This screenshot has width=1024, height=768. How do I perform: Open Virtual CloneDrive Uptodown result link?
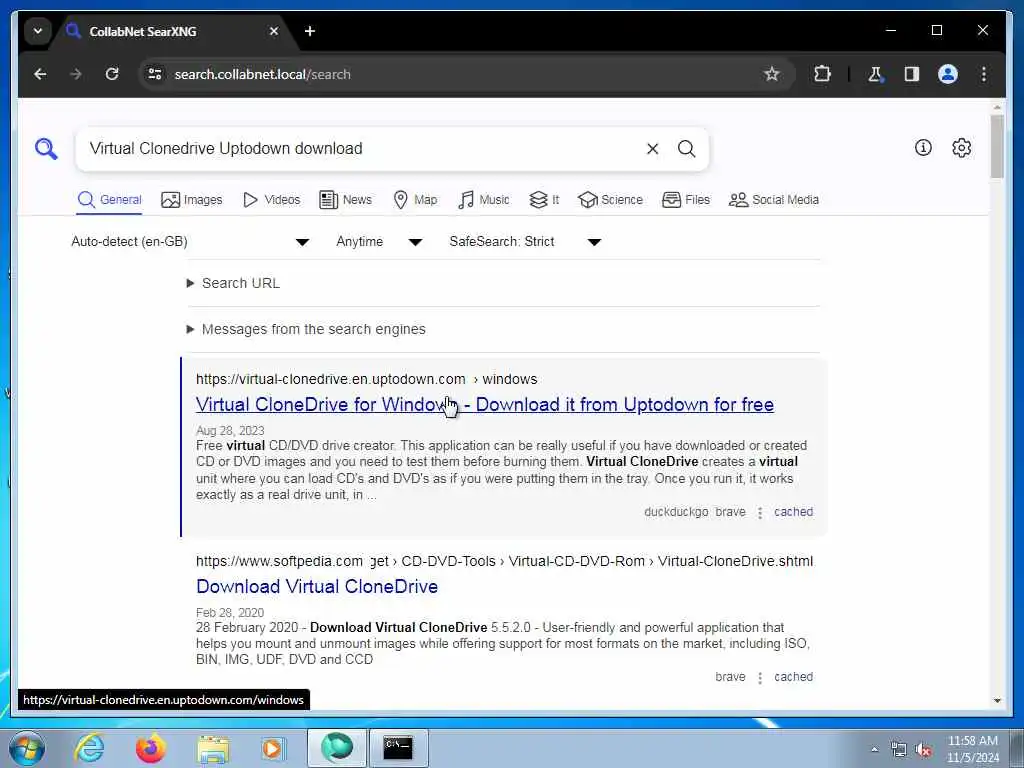tap(485, 405)
